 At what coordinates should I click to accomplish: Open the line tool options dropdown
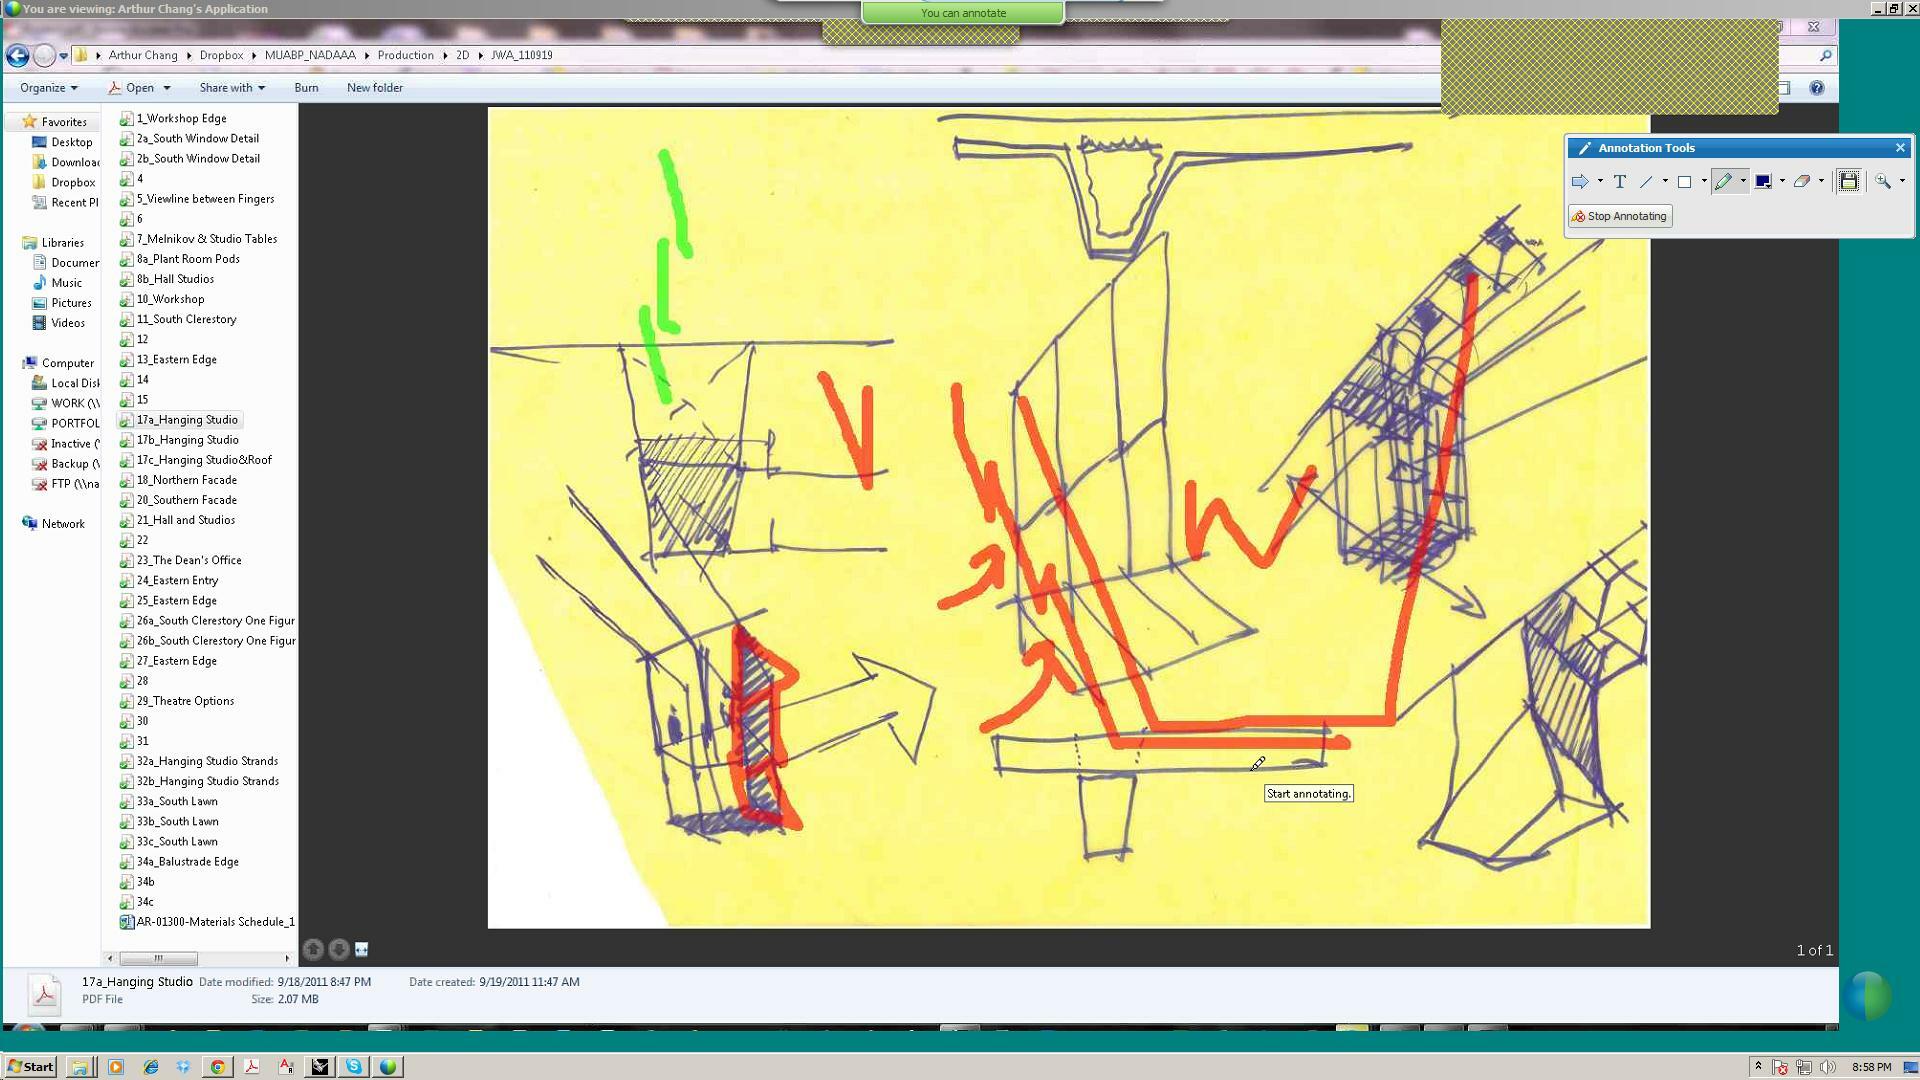(x=1665, y=181)
